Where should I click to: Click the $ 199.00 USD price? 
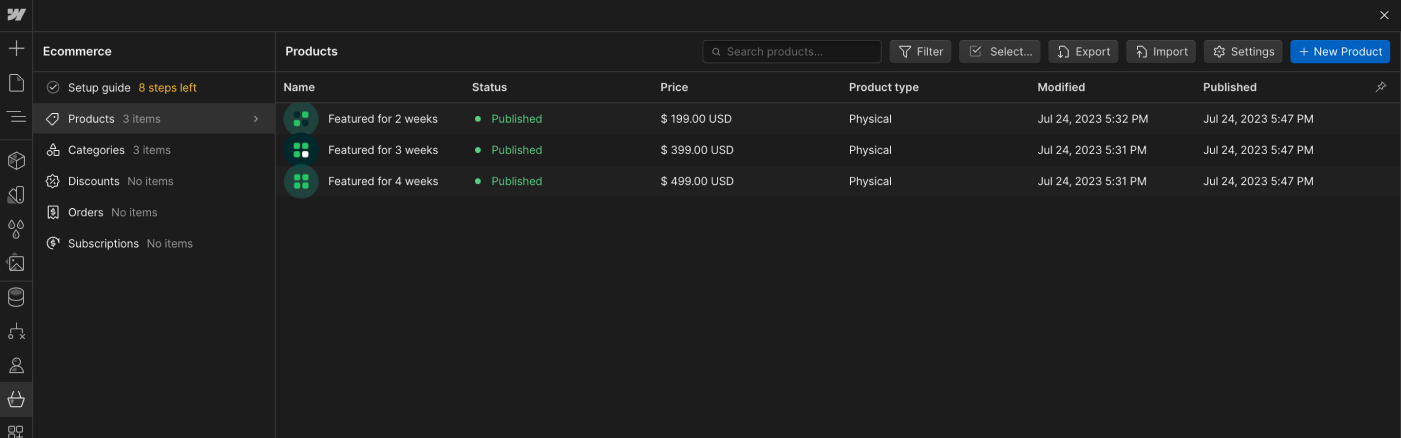697,119
